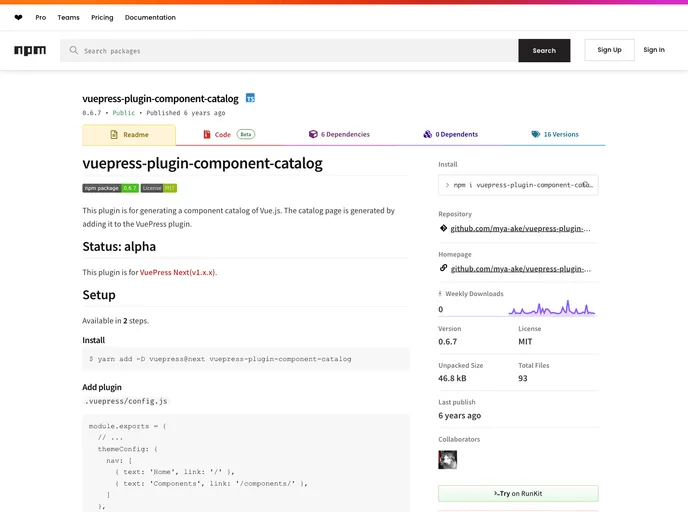
Task: Click the npm logo
Action: click(x=30, y=50)
